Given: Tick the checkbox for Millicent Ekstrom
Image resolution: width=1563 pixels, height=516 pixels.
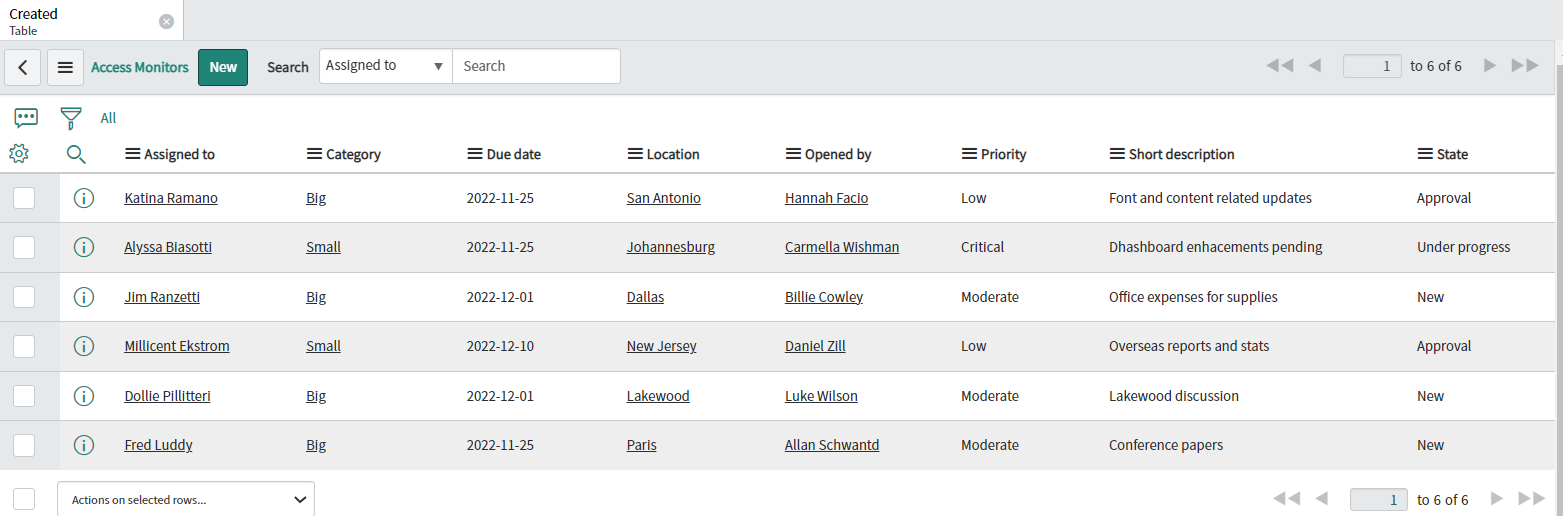Looking at the screenshot, I should pos(24,346).
